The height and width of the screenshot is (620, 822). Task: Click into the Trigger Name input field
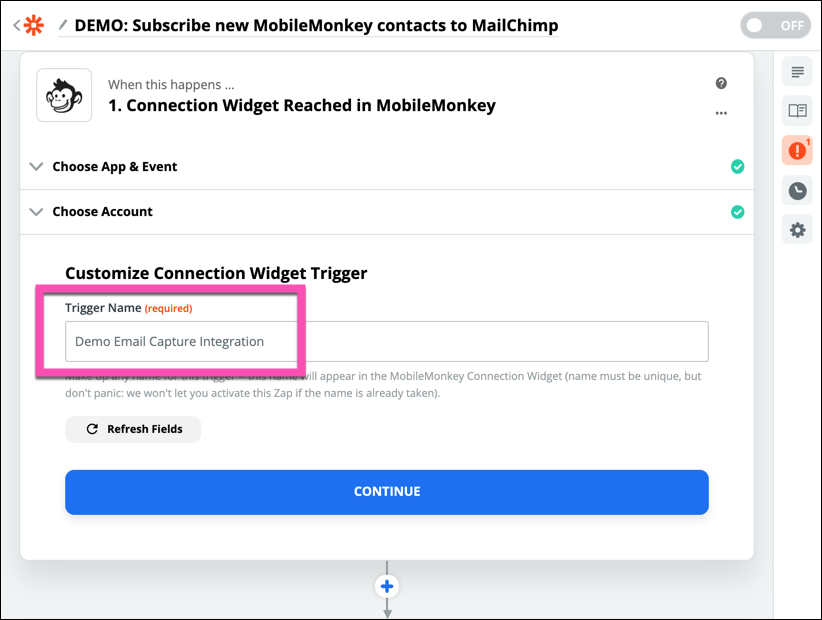387,341
